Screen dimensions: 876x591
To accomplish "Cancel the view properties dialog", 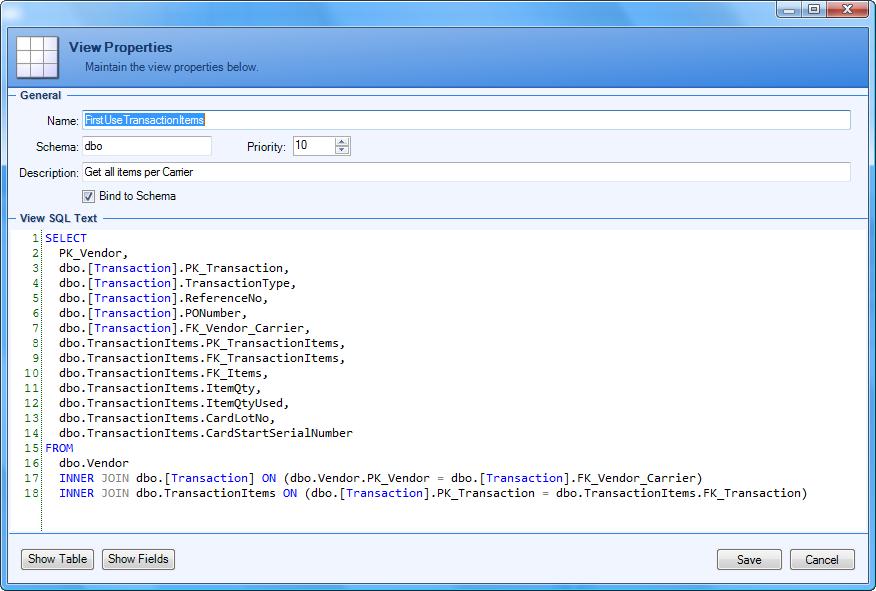I will [x=822, y=560].
